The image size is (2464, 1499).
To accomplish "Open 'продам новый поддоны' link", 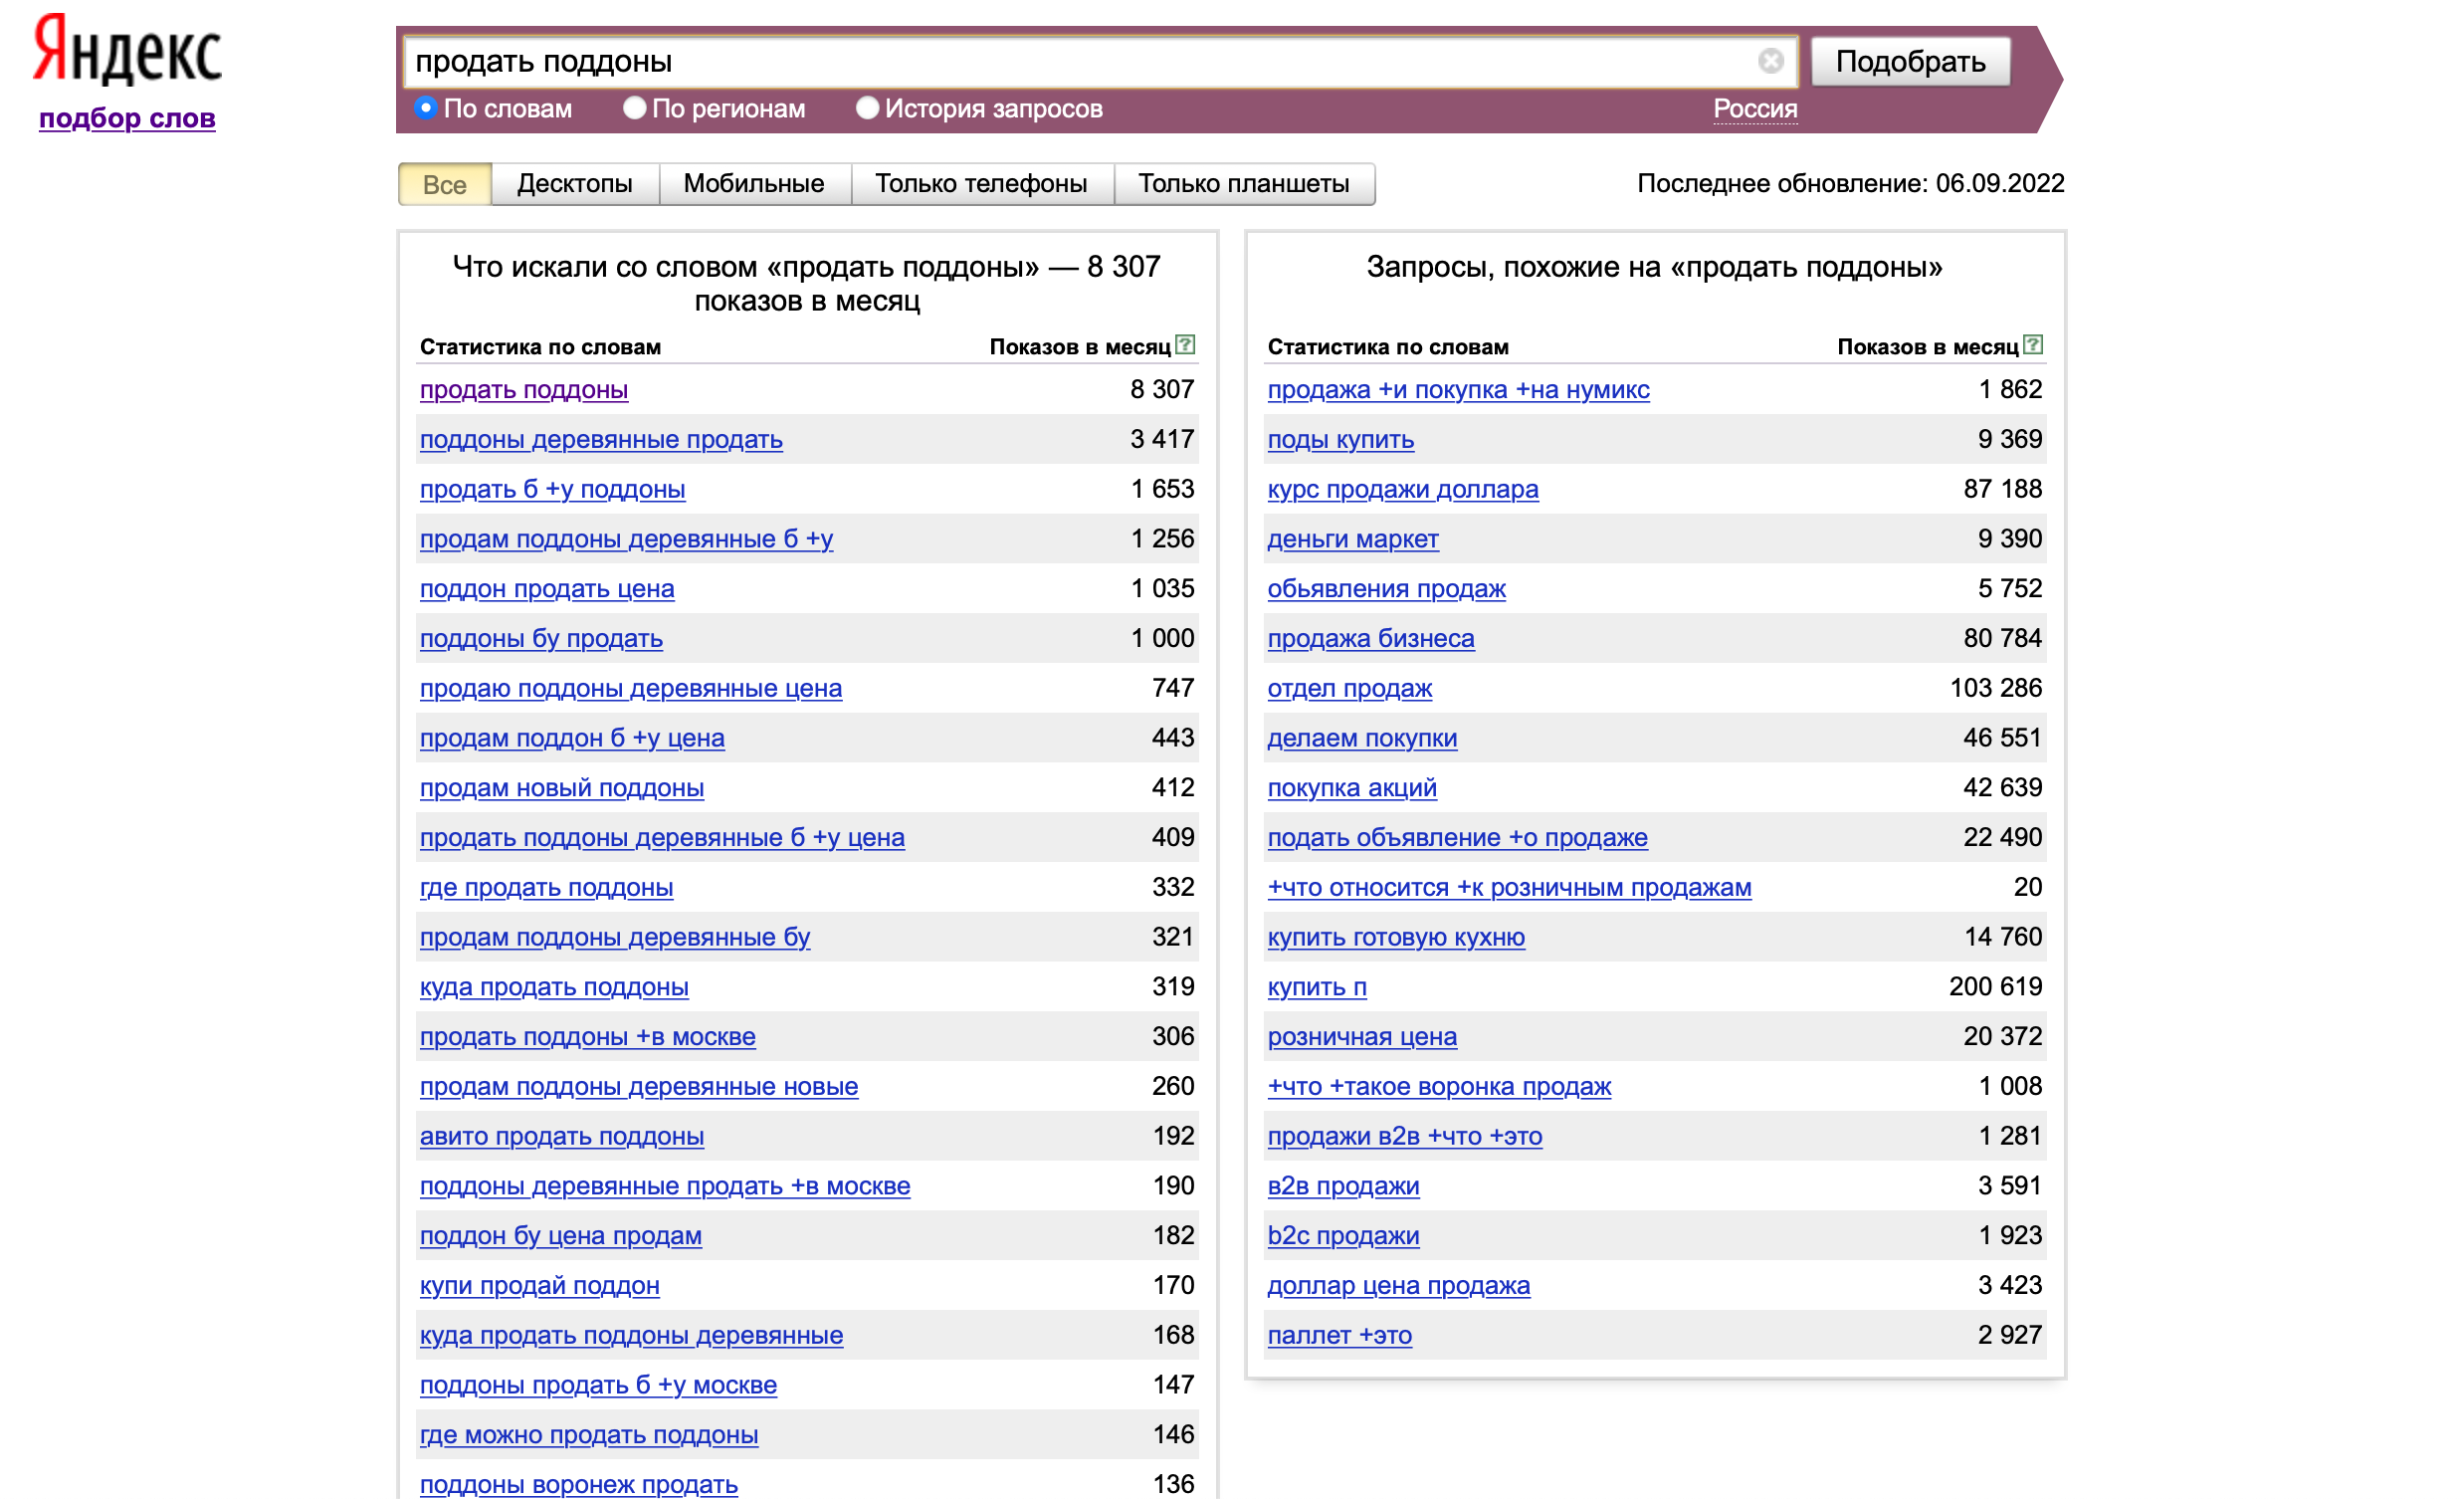I will point(562,789).
